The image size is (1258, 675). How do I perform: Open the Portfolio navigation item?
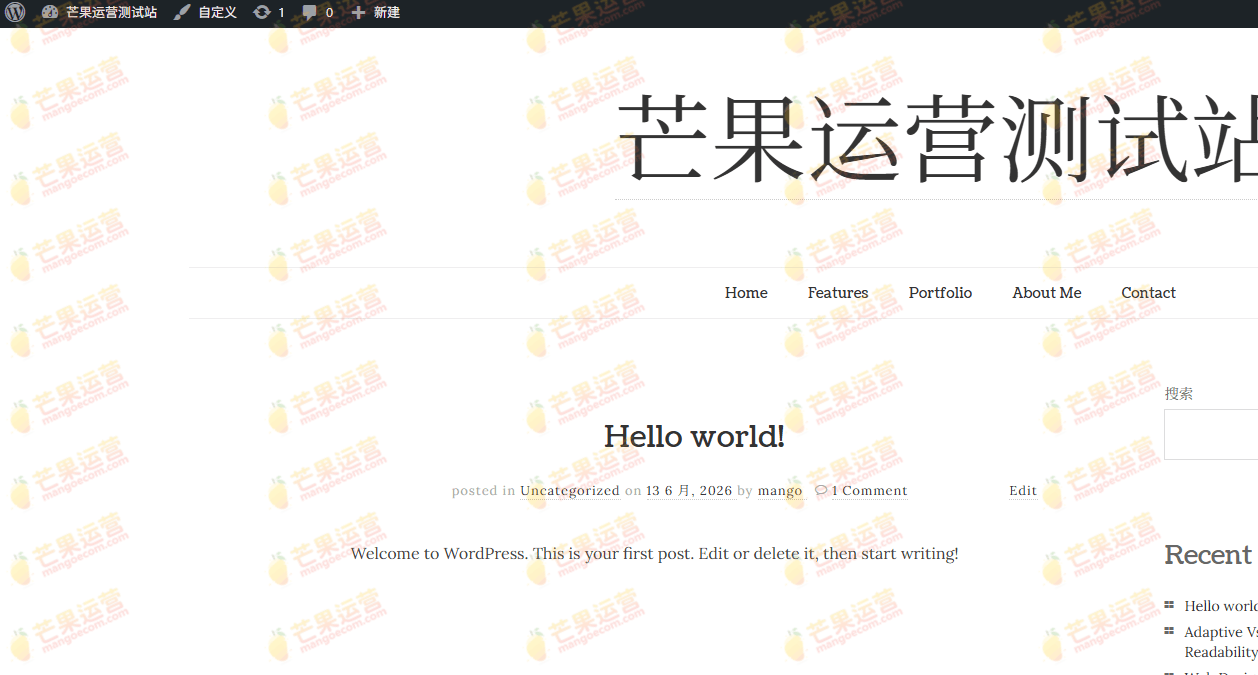tap(940, 293)
